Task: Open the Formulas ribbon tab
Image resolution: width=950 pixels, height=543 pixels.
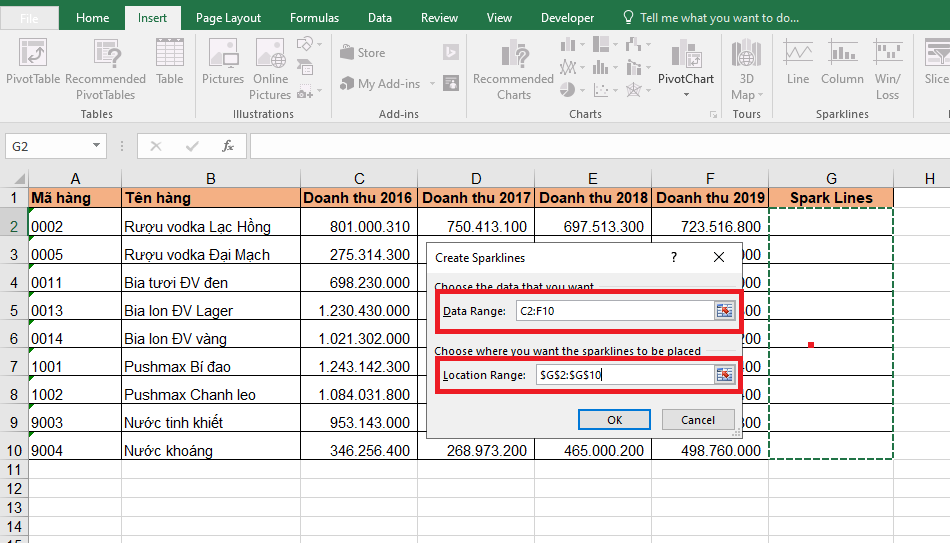Action: [314, 18]
